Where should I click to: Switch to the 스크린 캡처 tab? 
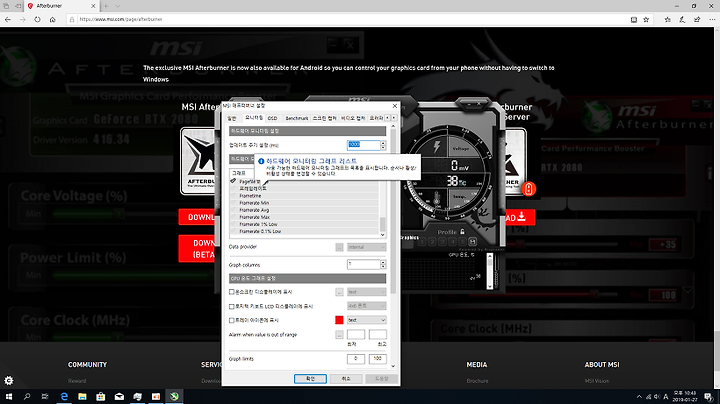pyautogui.click(x=324, y=118)
